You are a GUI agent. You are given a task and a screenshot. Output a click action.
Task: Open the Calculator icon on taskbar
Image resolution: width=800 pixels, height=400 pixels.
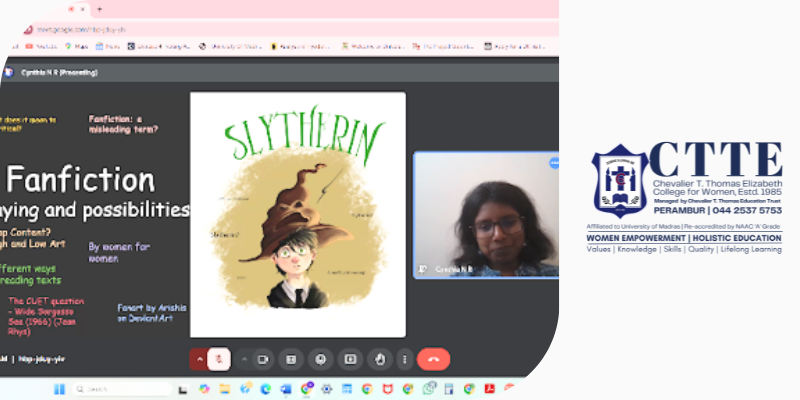click(x=449, y=389)
